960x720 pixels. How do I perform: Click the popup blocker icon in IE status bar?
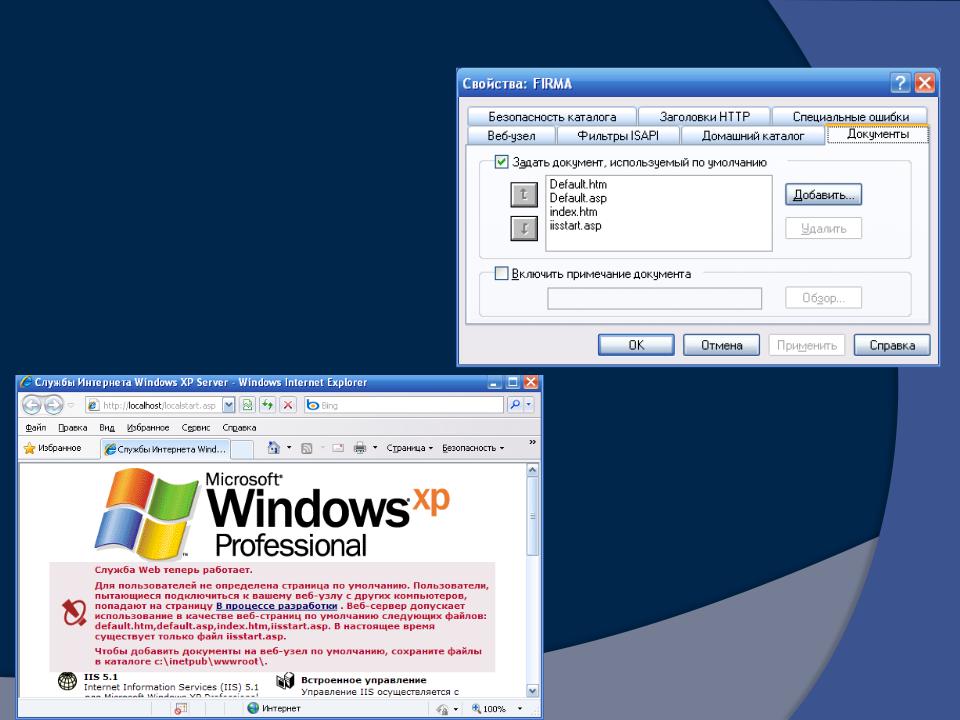(x=181, y=708)
